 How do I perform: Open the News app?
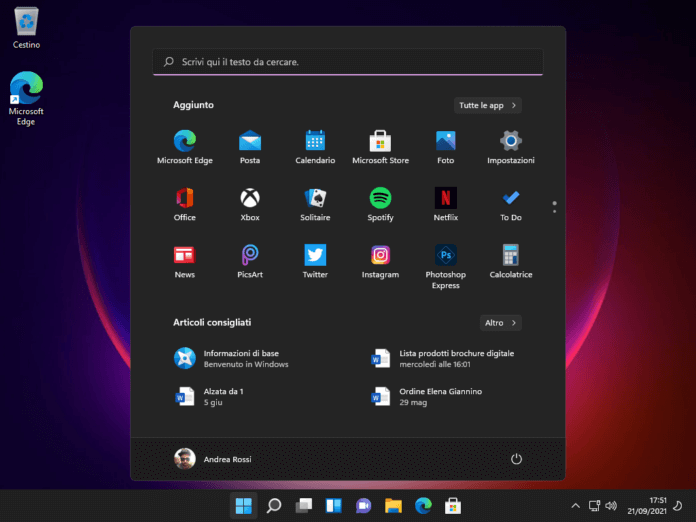(x=185, y=261)
